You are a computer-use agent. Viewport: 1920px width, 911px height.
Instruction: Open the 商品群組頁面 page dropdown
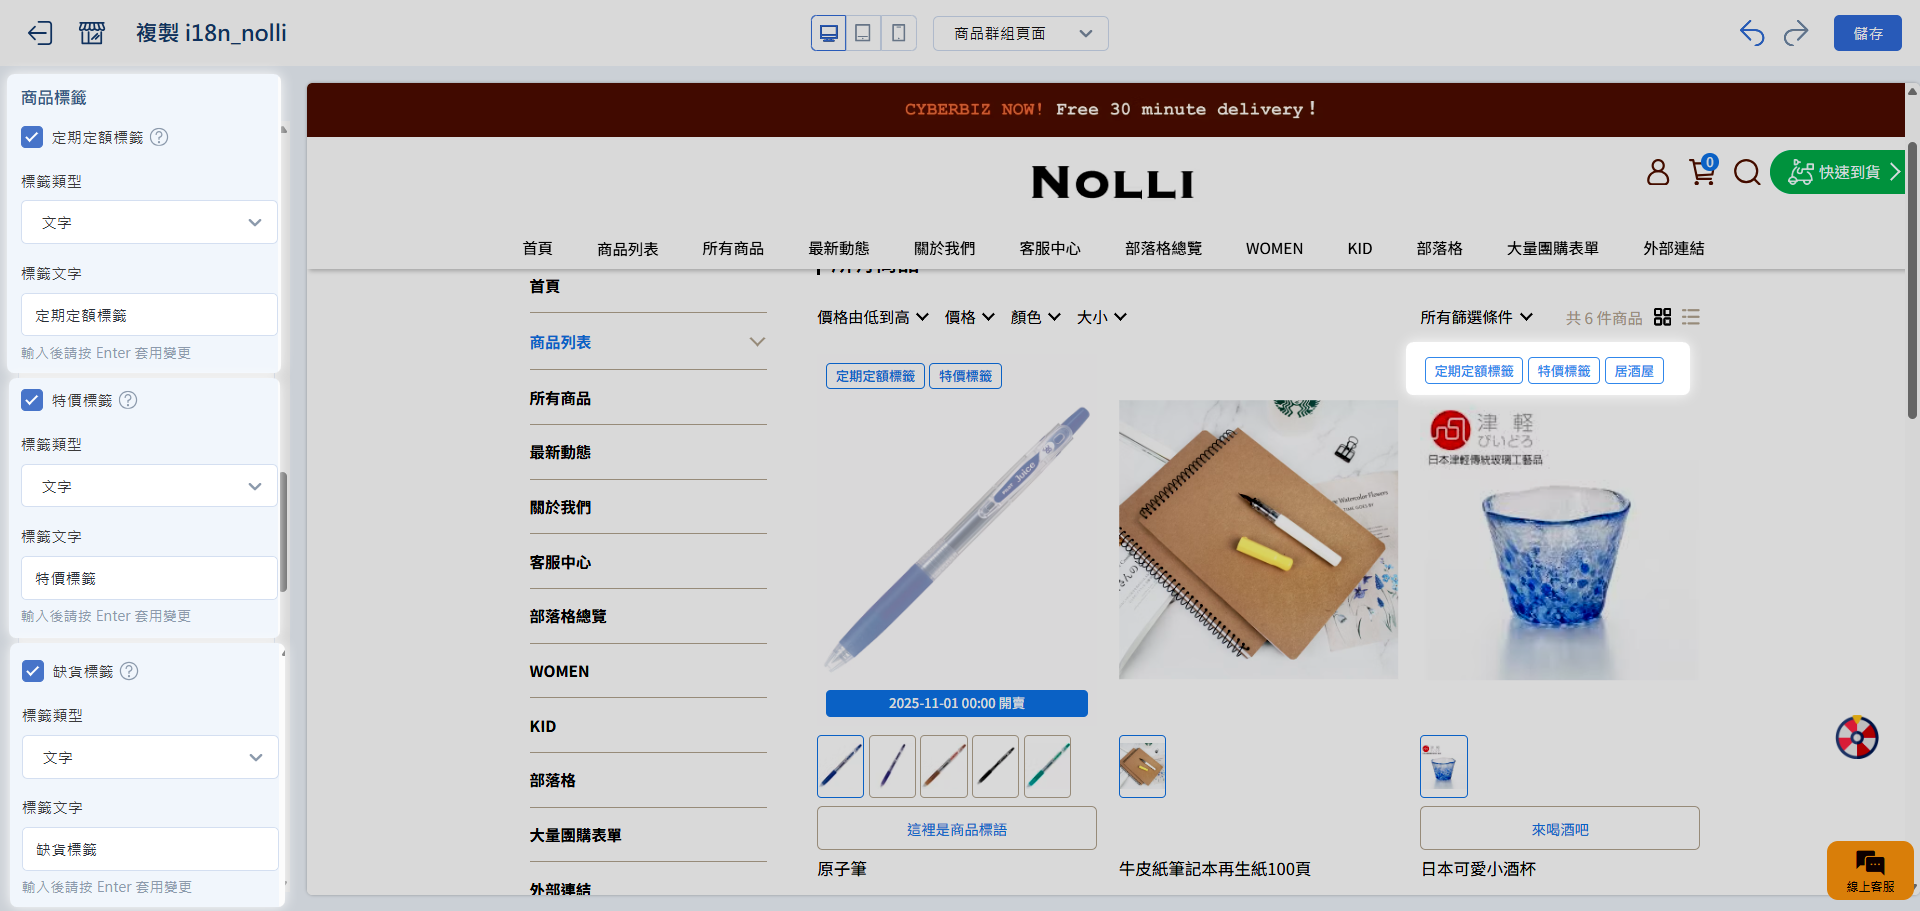click(x=1020, y=33)
